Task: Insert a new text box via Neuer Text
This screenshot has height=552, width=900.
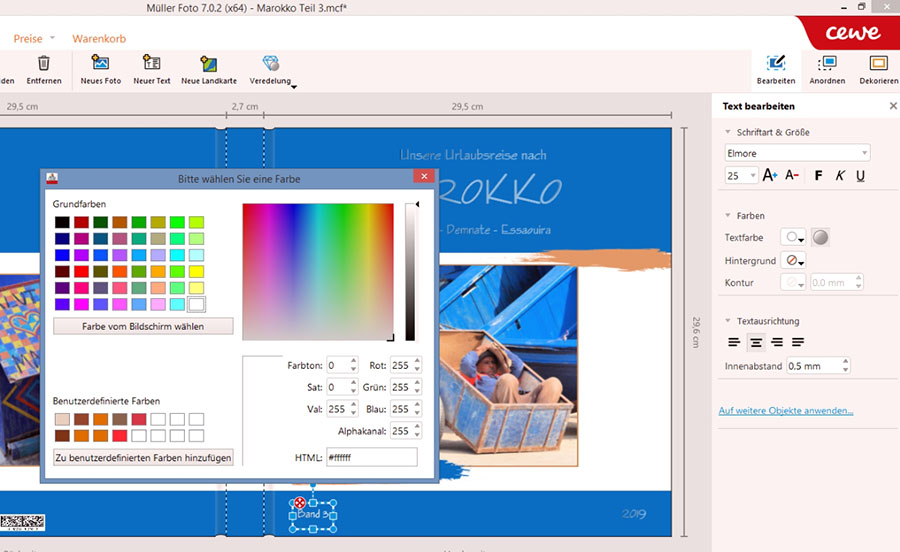Action: pos(152,64)
